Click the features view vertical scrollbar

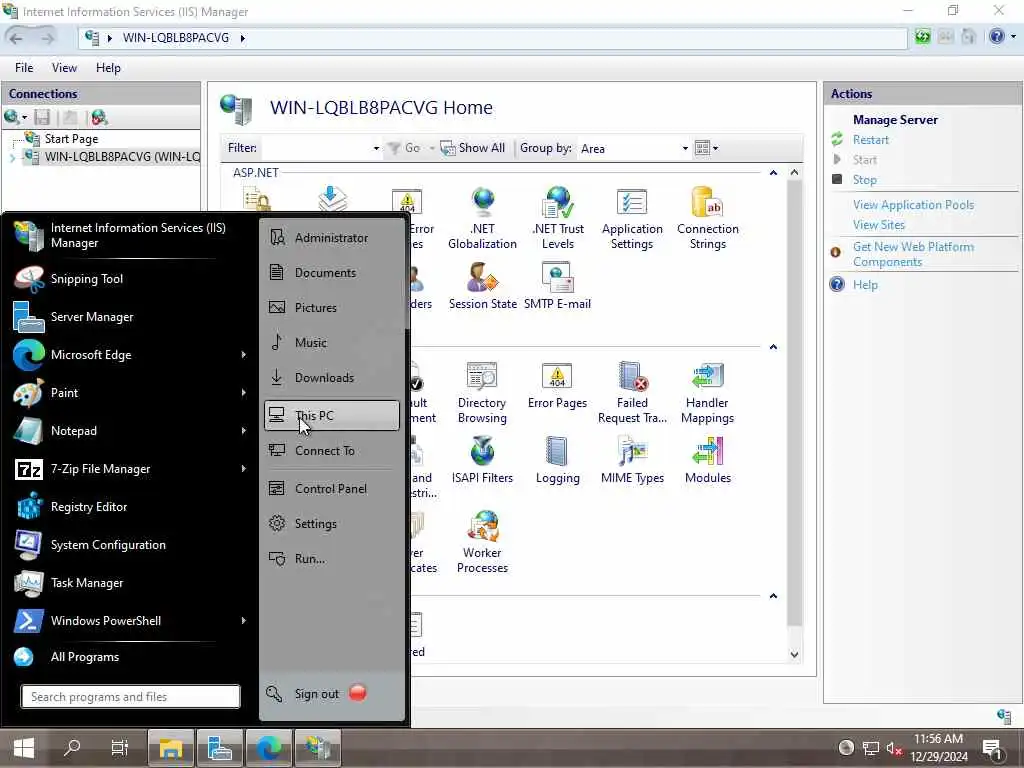pyautogui.click(x=794, y=402)
